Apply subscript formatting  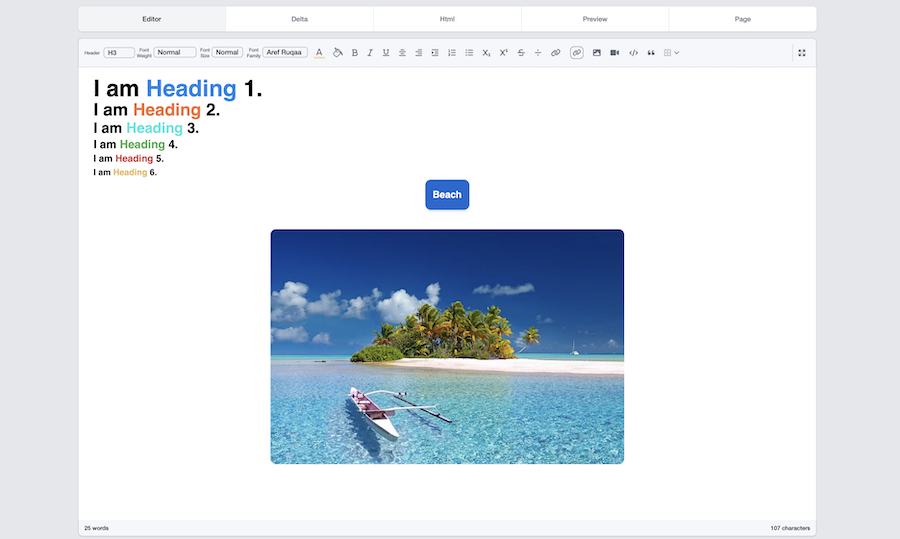(486, 53)
